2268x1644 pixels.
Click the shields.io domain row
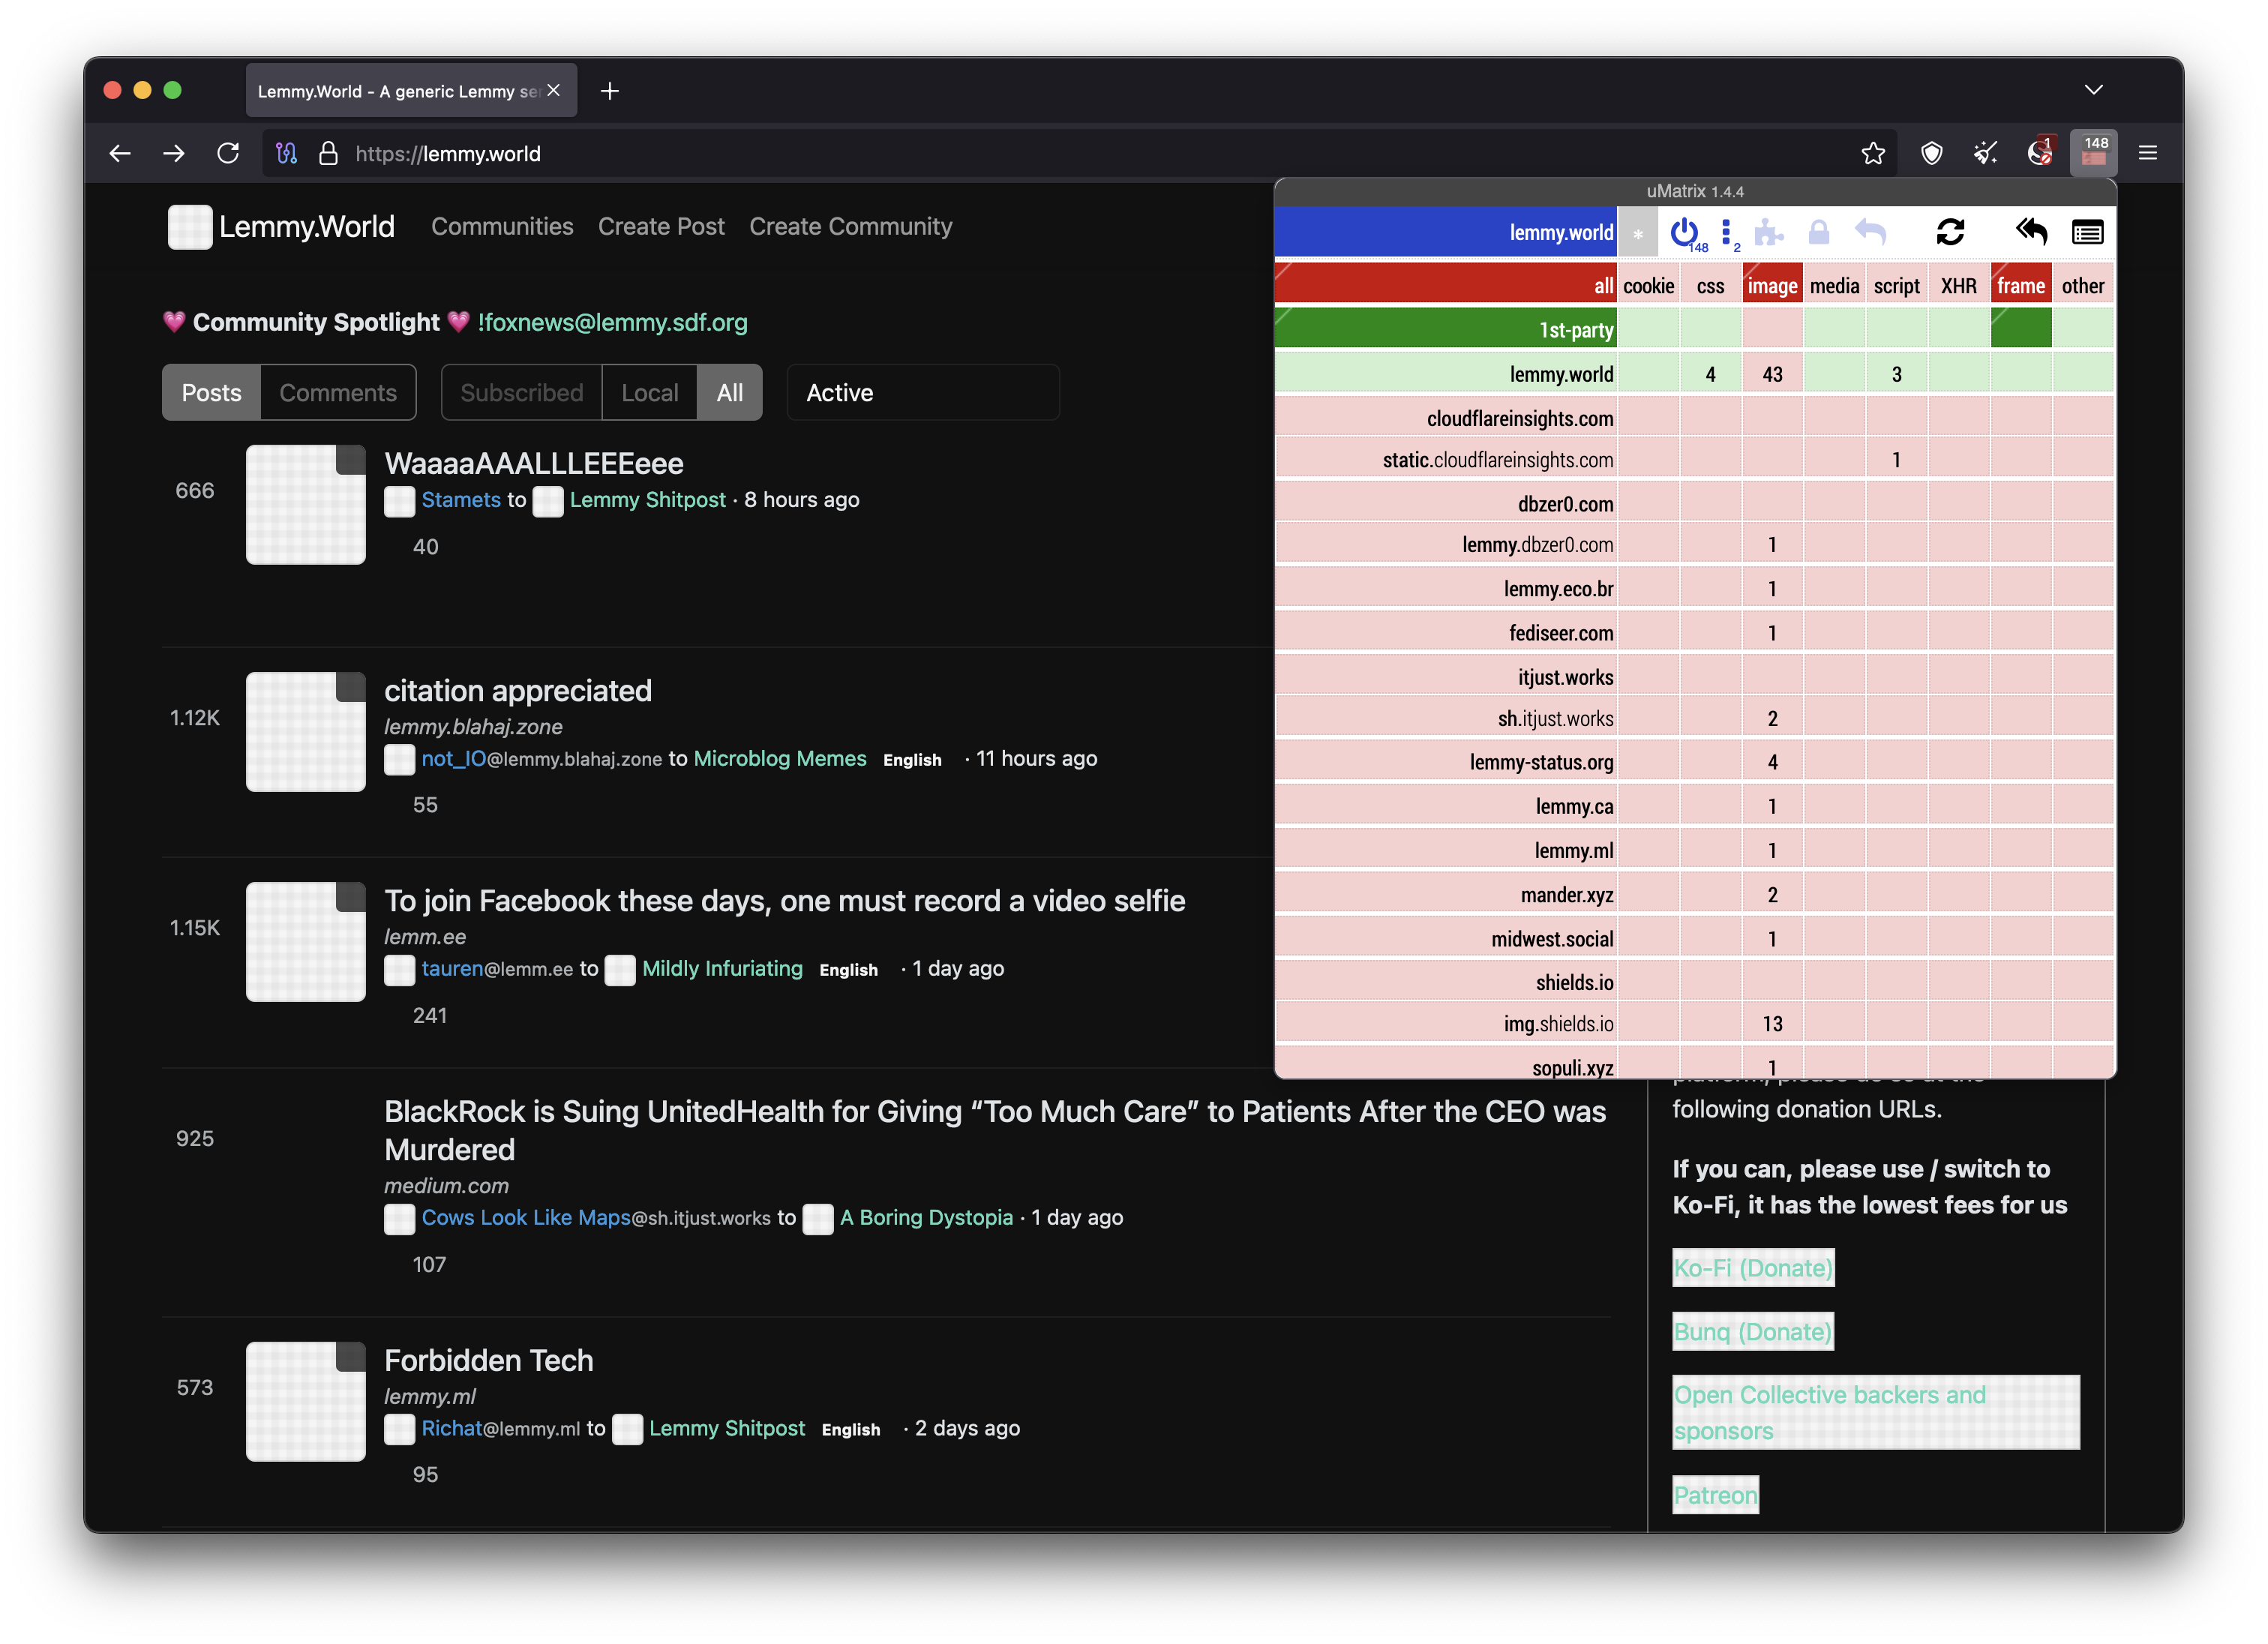coord(1446,982)
